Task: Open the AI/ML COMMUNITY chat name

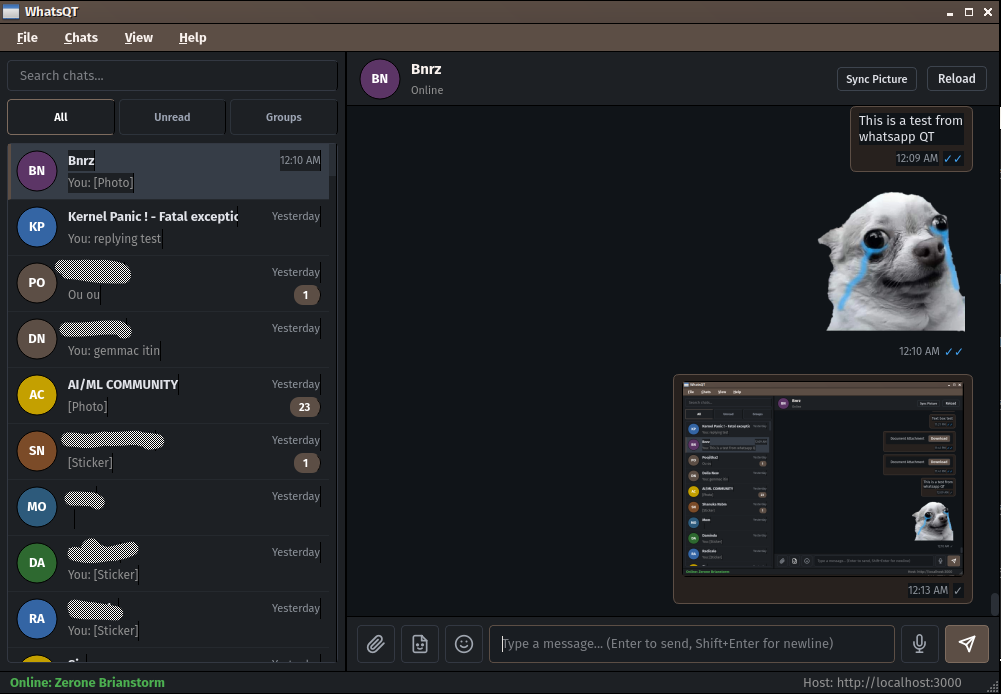Action: click(x=123, y=384)
